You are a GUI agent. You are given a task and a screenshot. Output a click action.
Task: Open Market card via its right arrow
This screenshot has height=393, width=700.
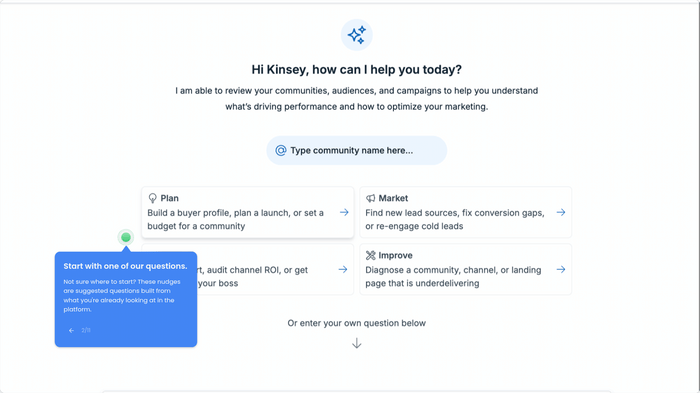click(x=561, y=213)
